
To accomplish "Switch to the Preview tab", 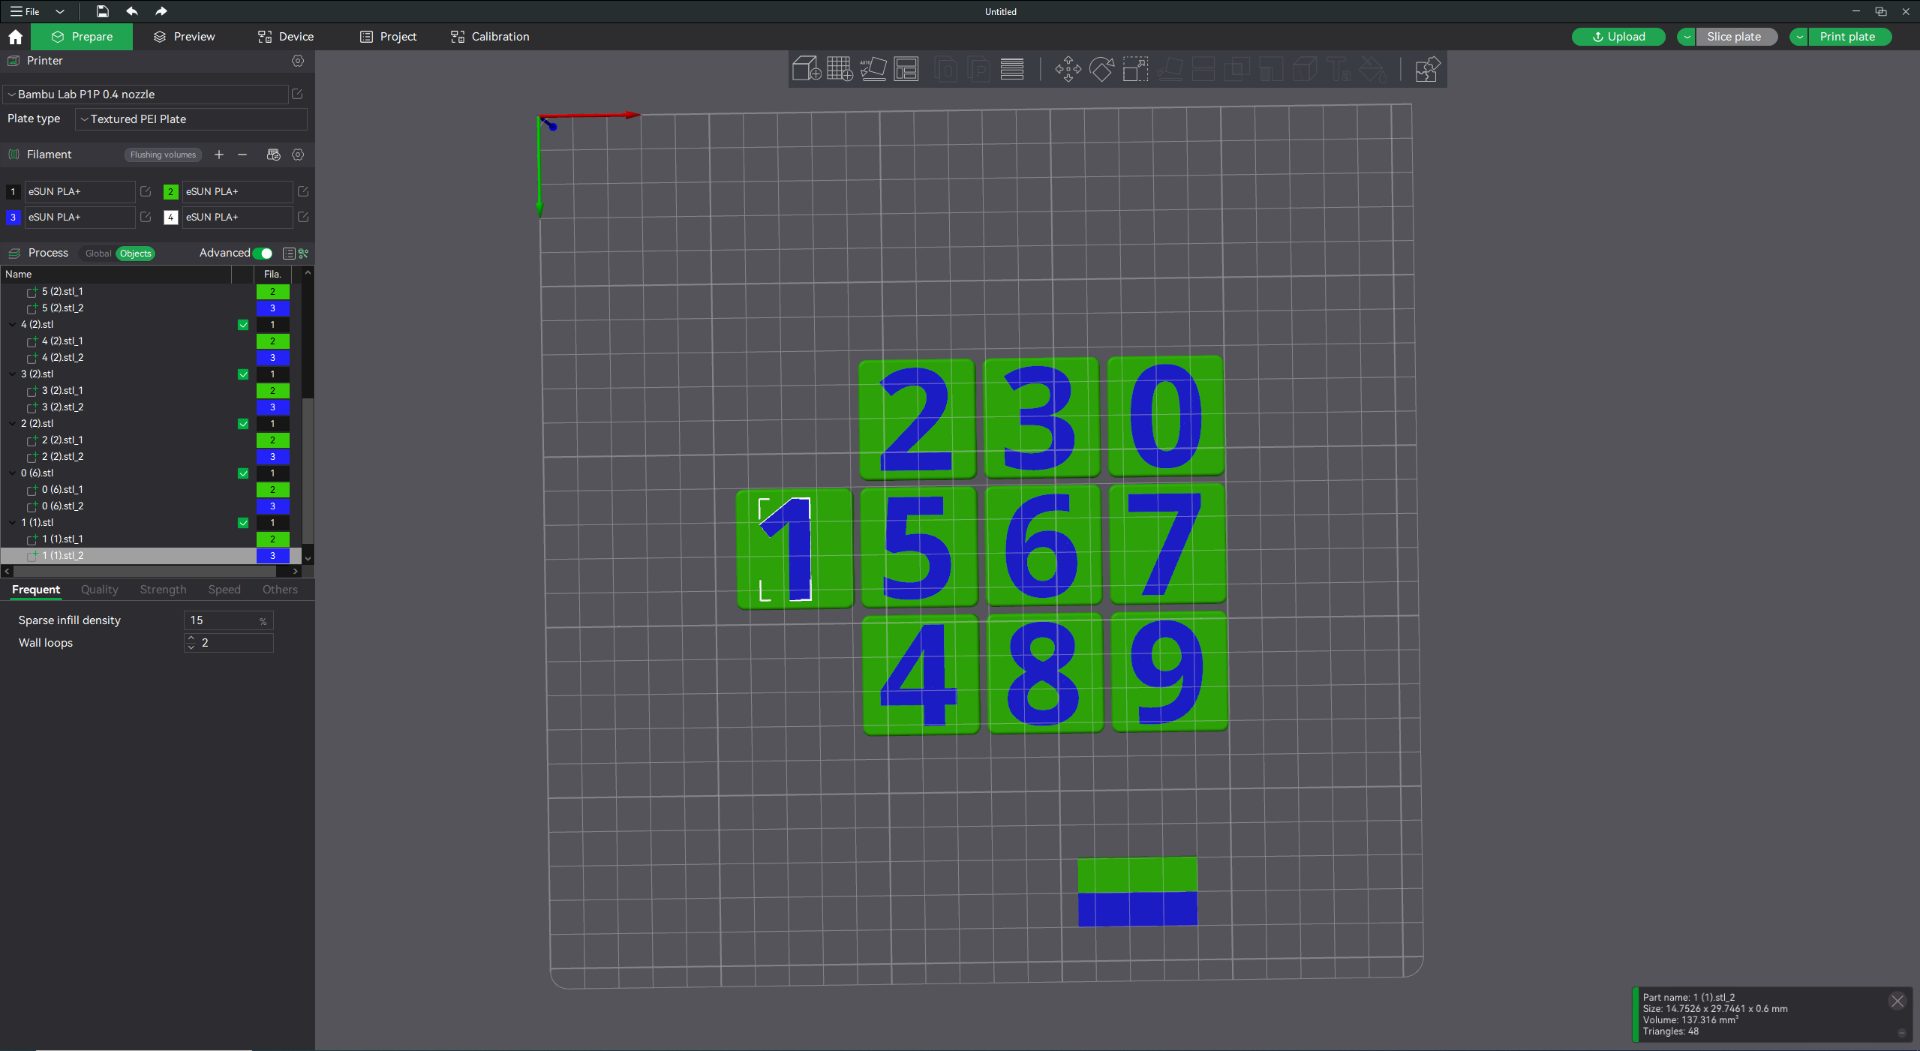I will [184, 37].
